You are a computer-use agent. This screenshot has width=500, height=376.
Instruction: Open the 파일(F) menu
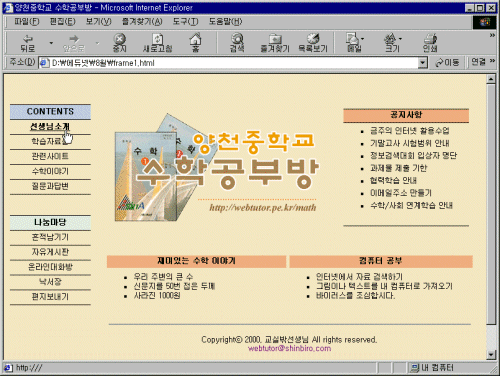click(26, 22)
